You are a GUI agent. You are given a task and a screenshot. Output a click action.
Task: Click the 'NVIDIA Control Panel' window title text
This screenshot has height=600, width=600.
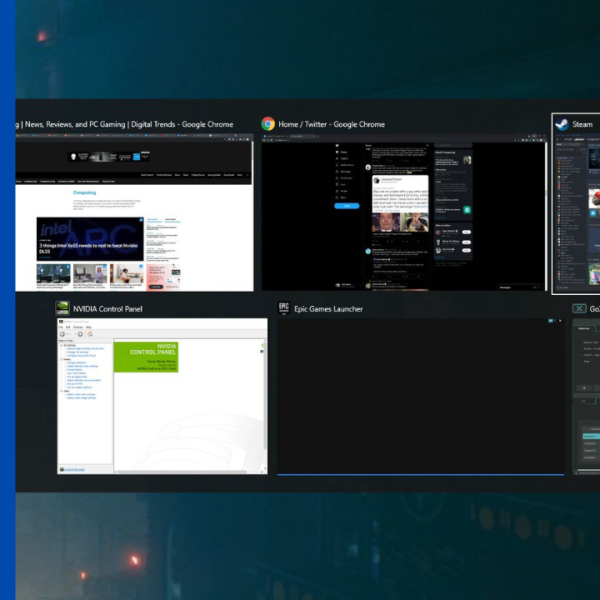tap(108, 310)
